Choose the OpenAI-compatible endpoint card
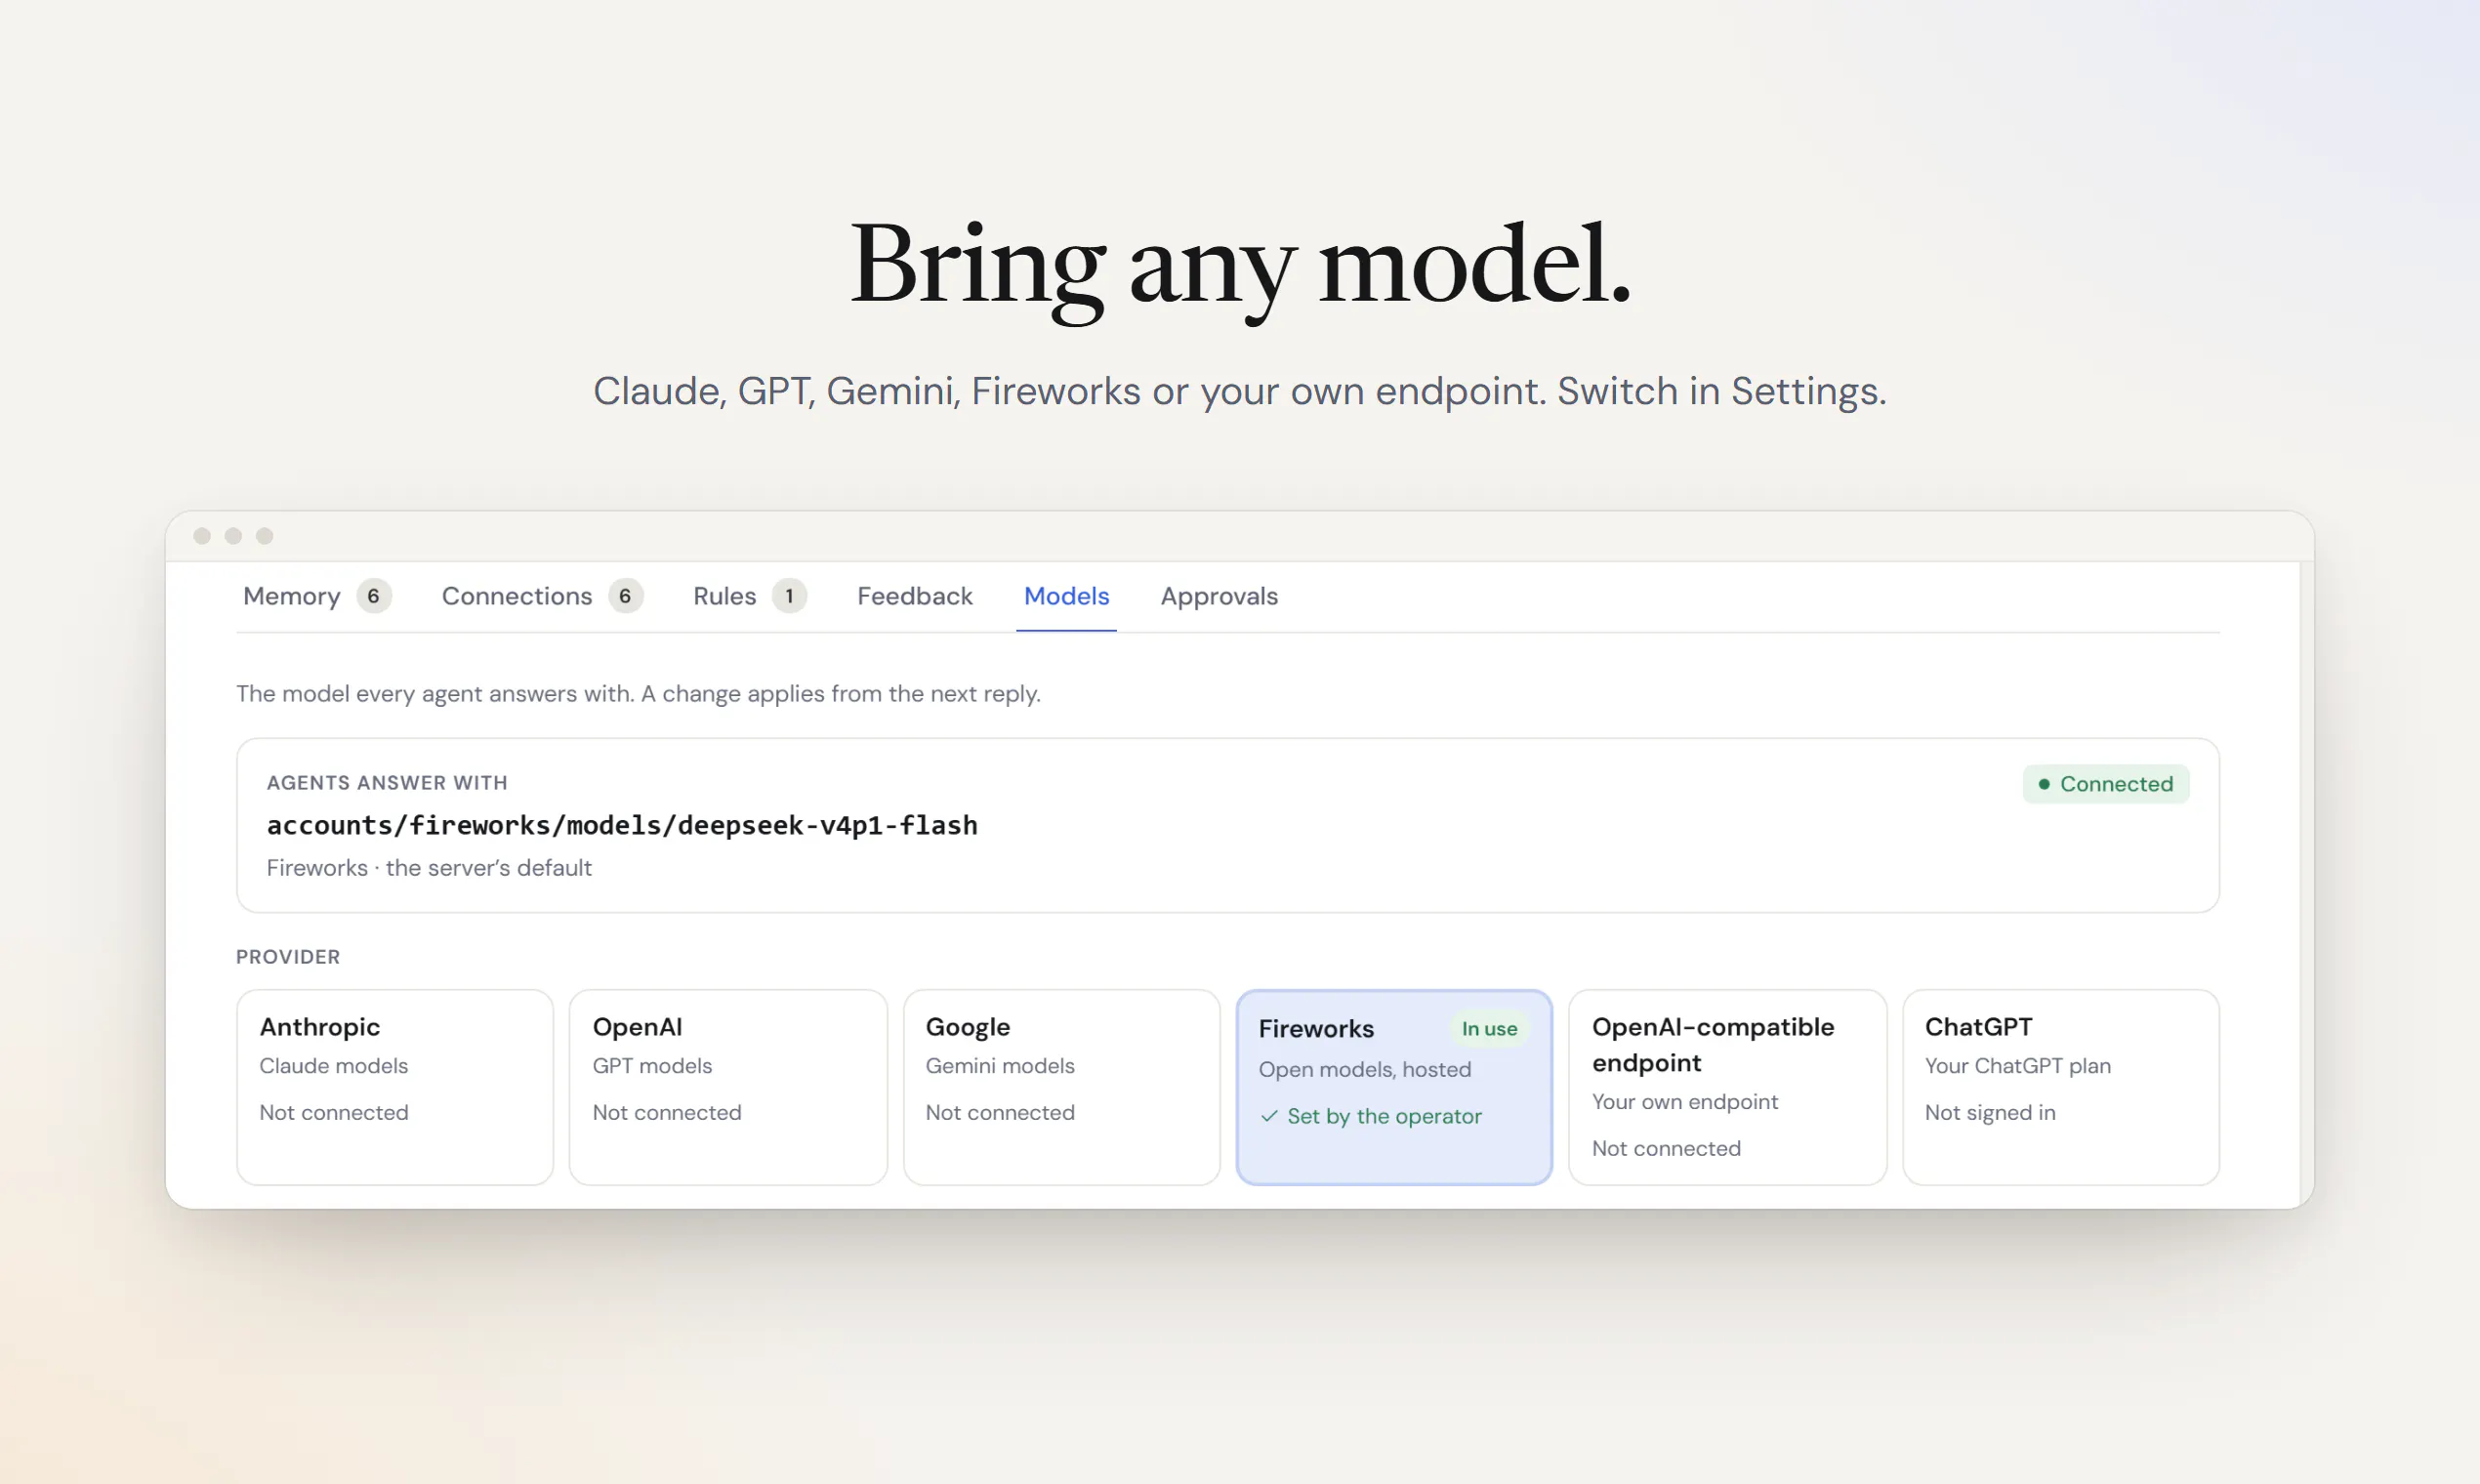Image resolution: width=2480 pixels, height=1484 pixels. [x=1727, y=1087]
